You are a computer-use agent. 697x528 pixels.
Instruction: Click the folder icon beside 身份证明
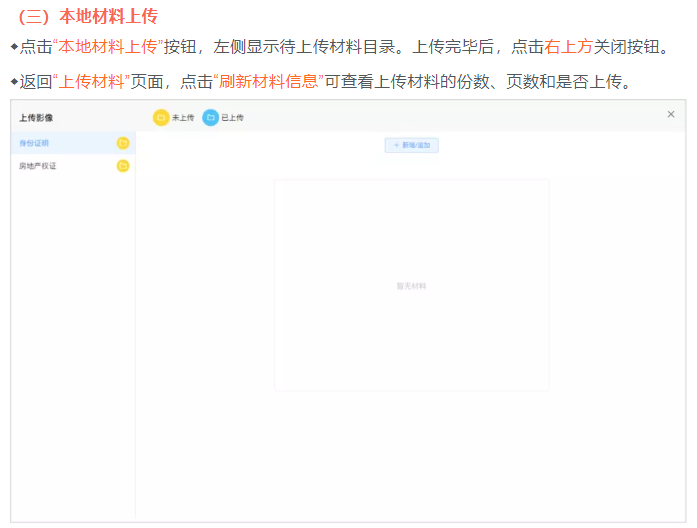pyautogui.click(x=123, y=144)
